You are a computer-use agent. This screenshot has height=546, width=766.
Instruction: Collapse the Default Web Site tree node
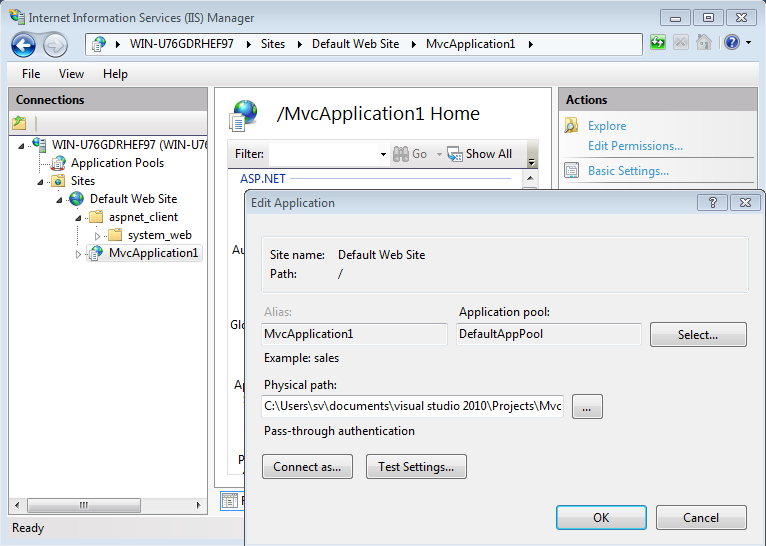tap(59, 199)
